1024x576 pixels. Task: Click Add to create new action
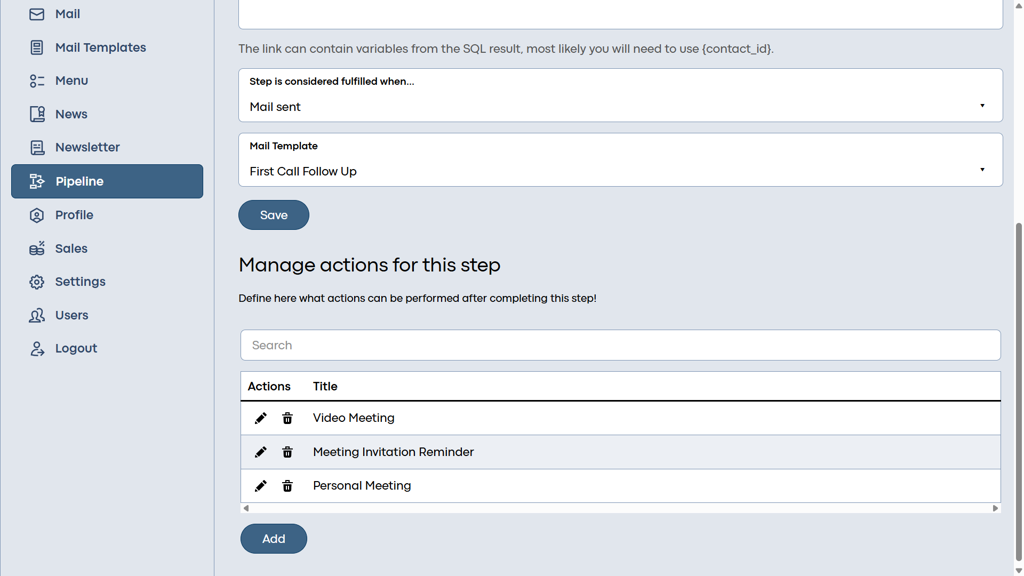pos(273,539)
